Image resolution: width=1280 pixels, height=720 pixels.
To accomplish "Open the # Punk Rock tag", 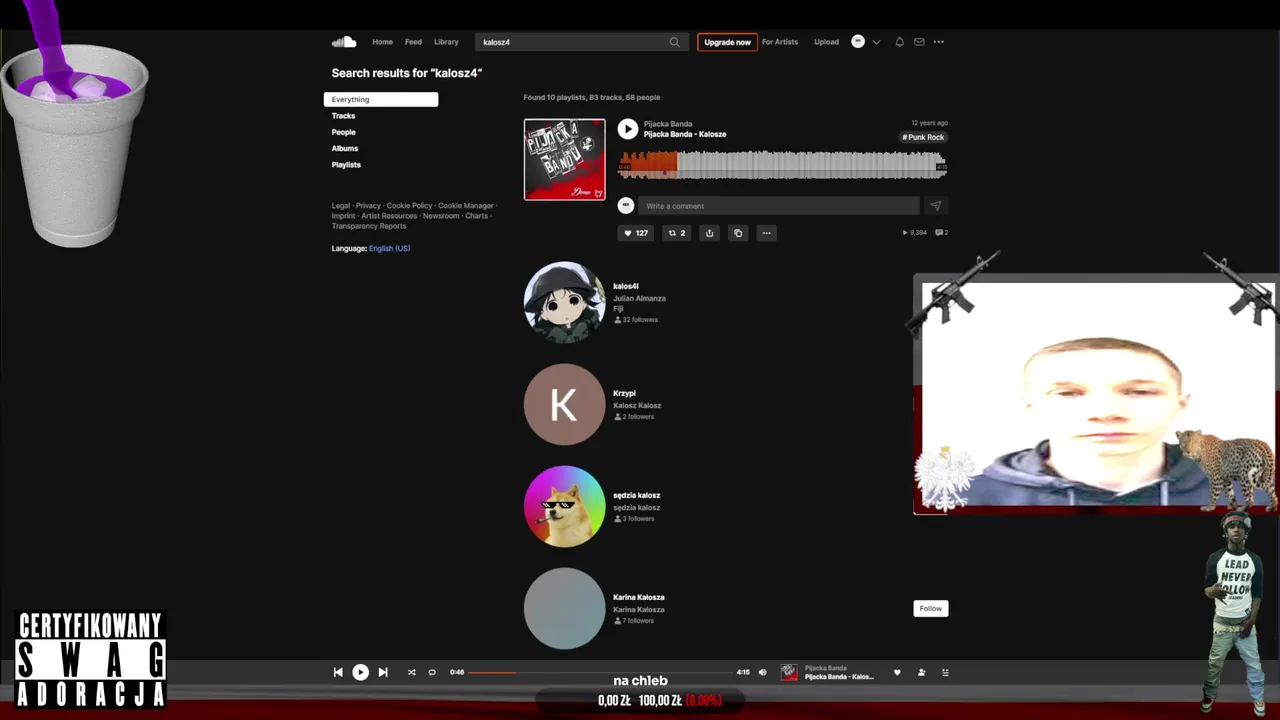I will [923, 137].
